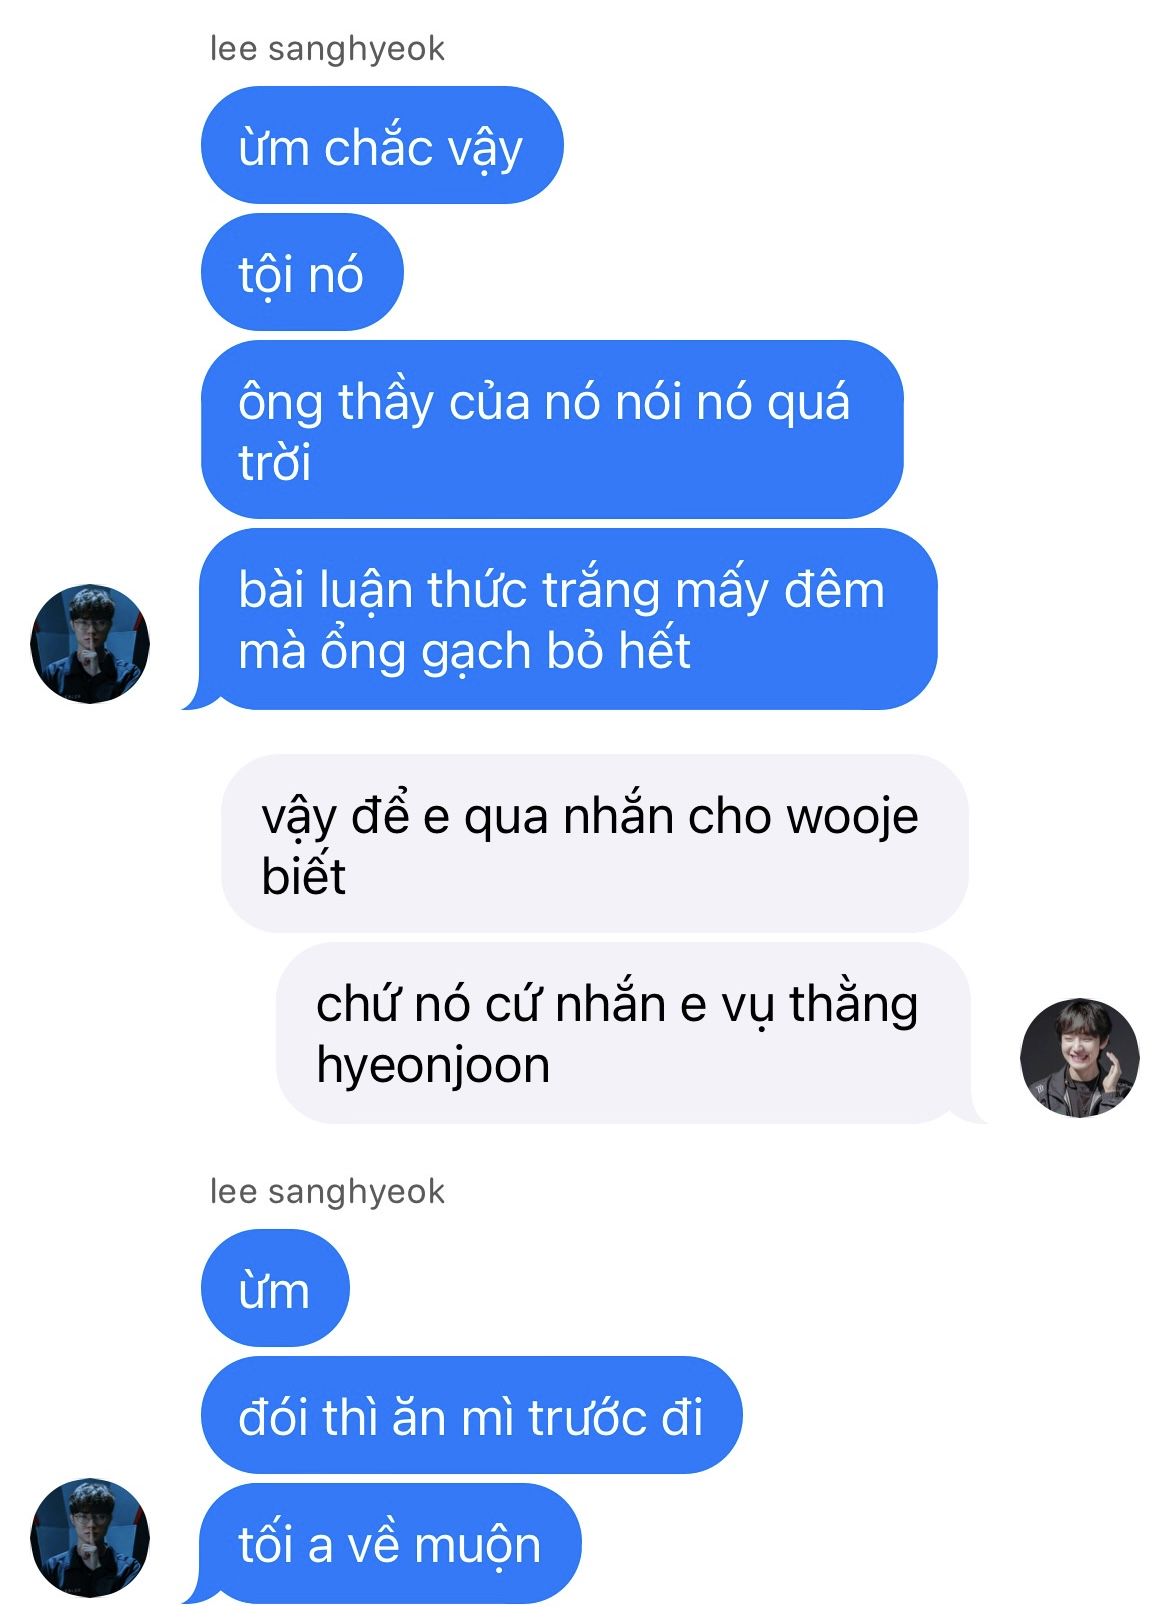Select the 'tội nó' message bubble
Screen dimensions: 1170x1620
click(x=302, y=272)
